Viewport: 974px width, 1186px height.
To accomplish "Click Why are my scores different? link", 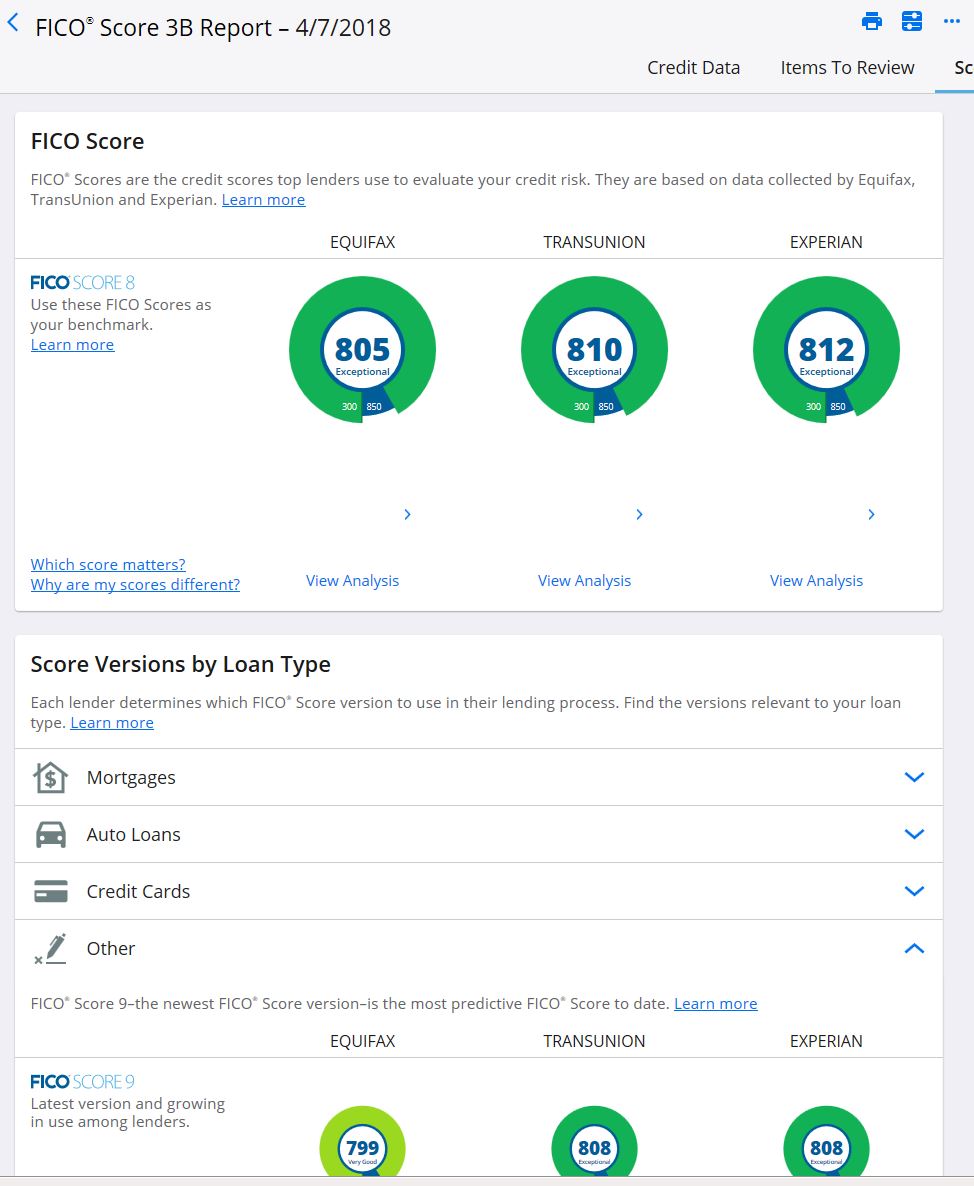I will point(135,585).
